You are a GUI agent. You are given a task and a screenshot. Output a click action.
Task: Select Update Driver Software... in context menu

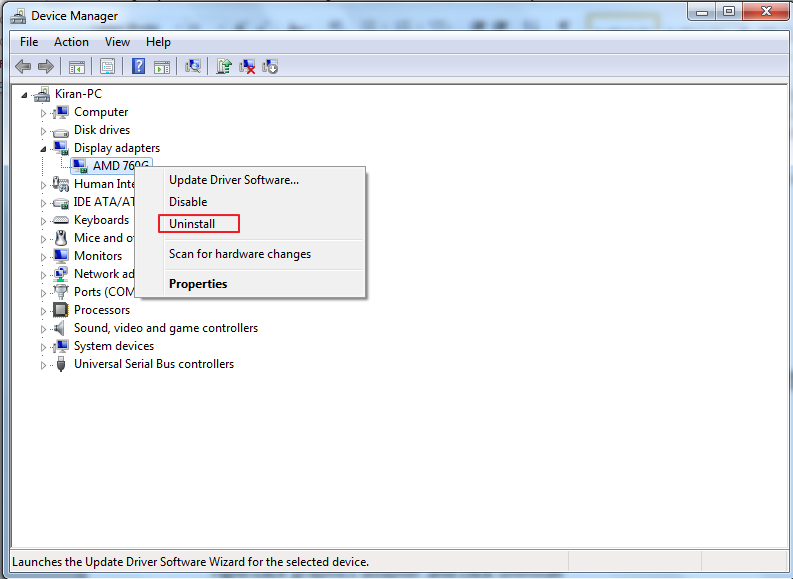coord(233,180)
